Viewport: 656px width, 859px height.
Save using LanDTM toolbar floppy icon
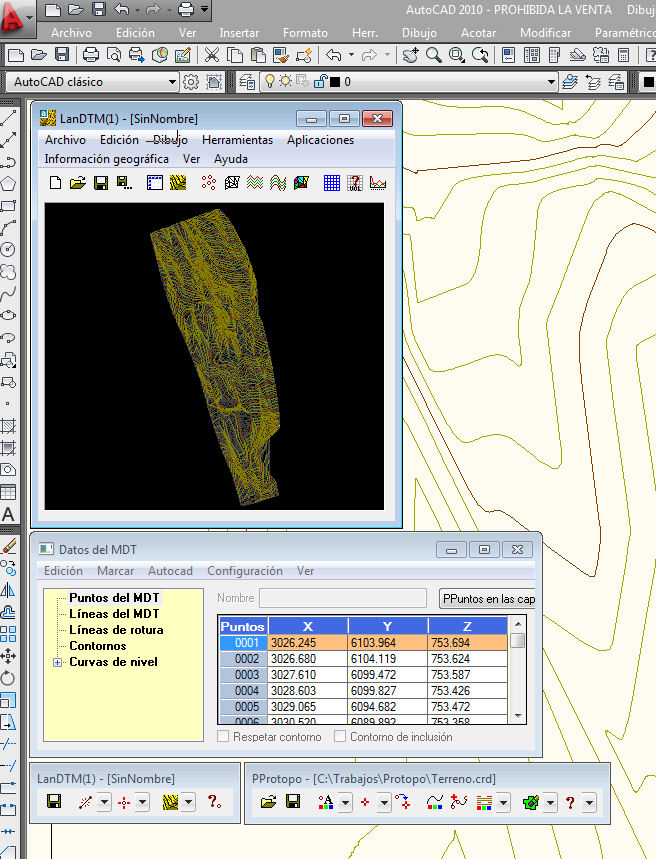tap(101, 182)
